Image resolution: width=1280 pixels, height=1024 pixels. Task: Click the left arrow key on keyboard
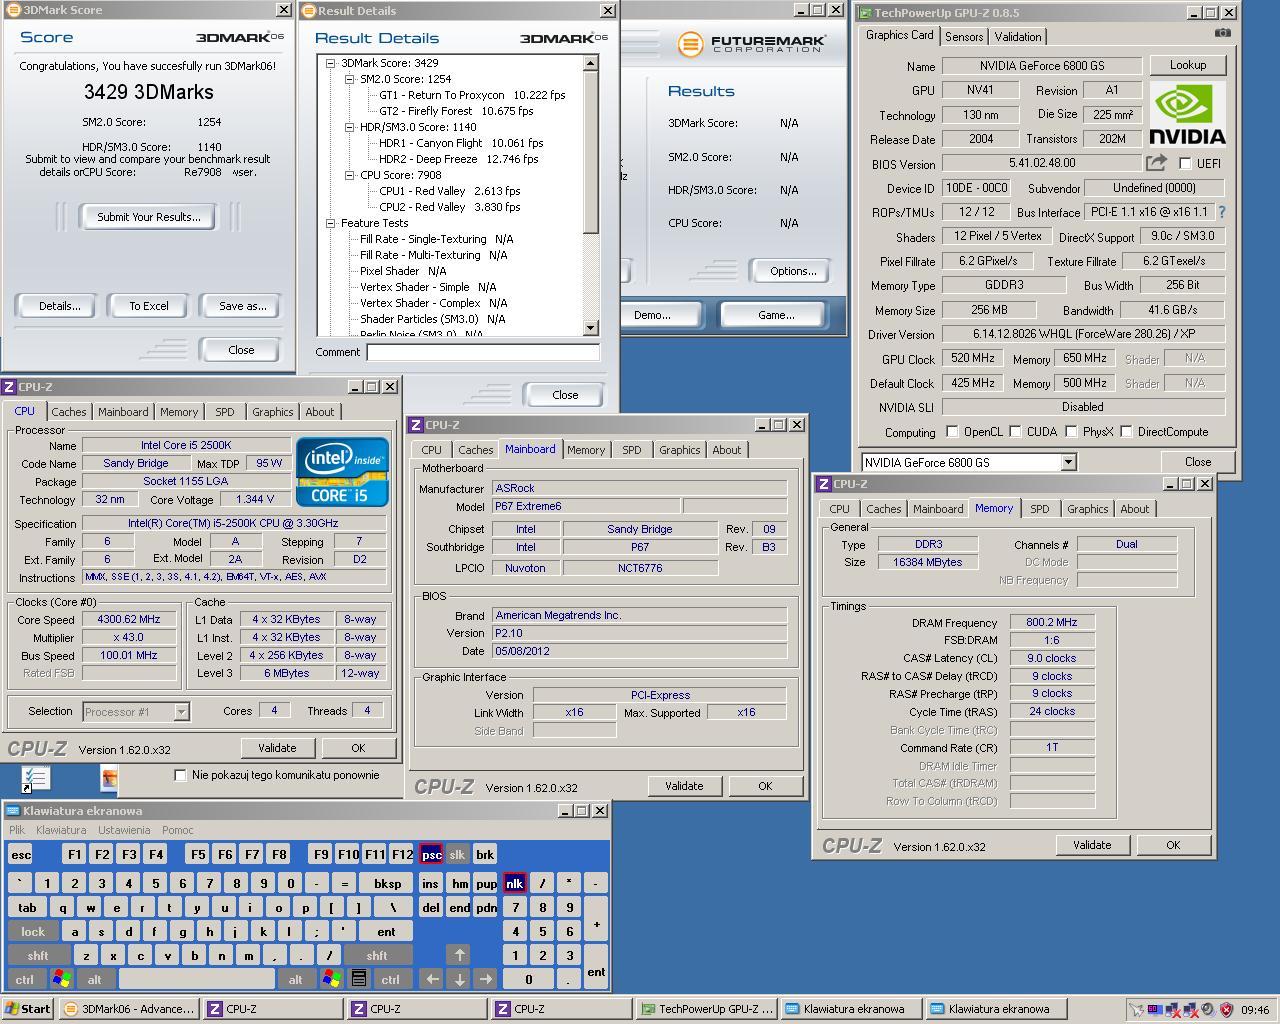431,979
